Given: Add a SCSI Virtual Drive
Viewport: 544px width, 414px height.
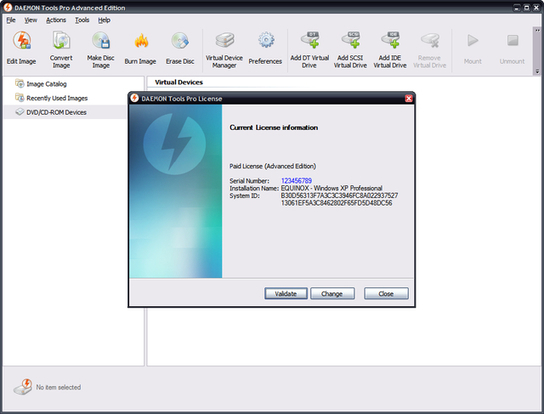Looking at the screenshot, I should point(350,49).
